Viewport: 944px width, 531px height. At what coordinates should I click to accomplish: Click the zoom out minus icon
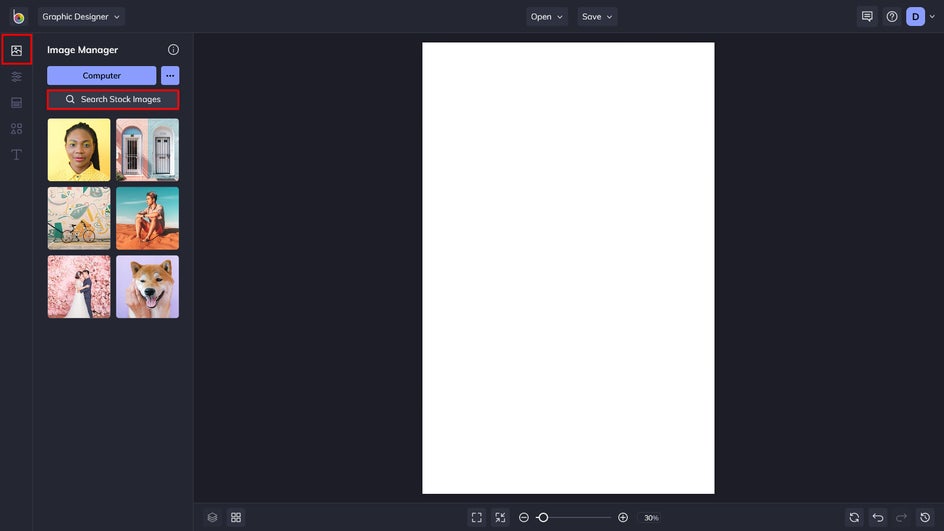click(524, 517)
